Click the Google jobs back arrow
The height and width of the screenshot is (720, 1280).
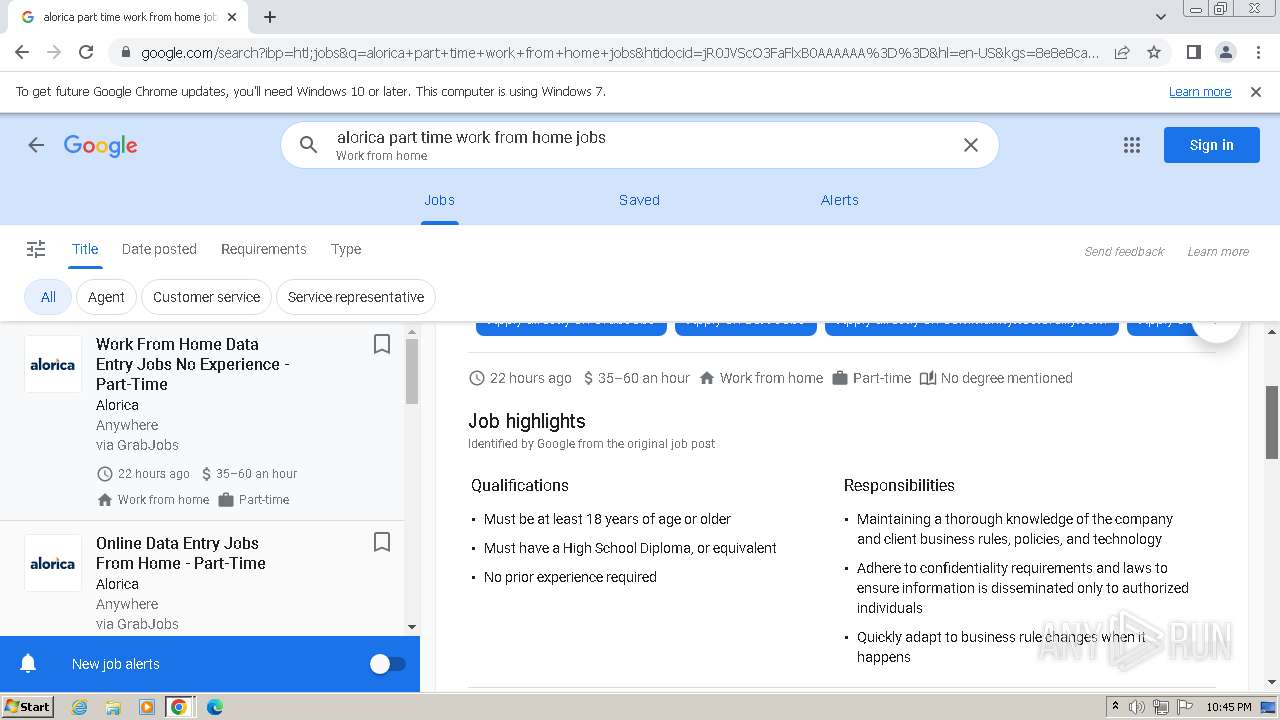[36, 145]
